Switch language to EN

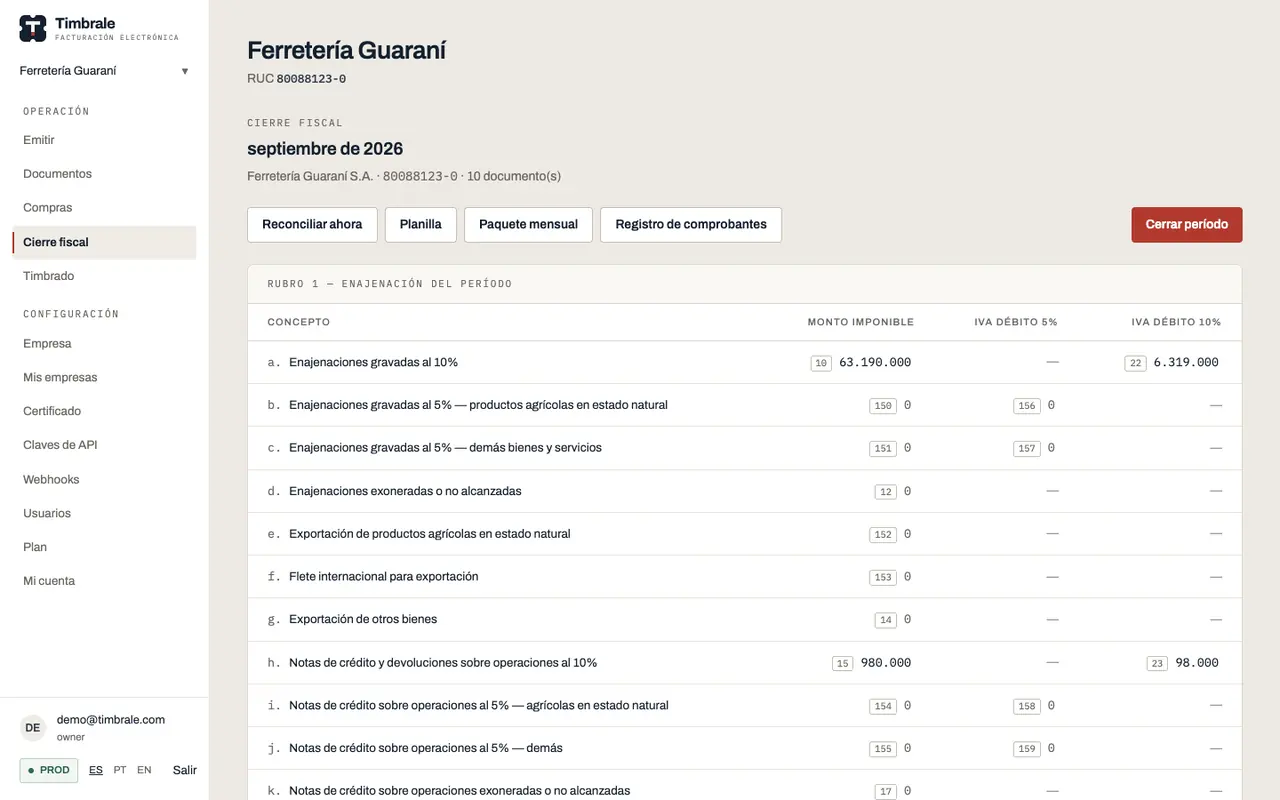click(x=145, y=770)
